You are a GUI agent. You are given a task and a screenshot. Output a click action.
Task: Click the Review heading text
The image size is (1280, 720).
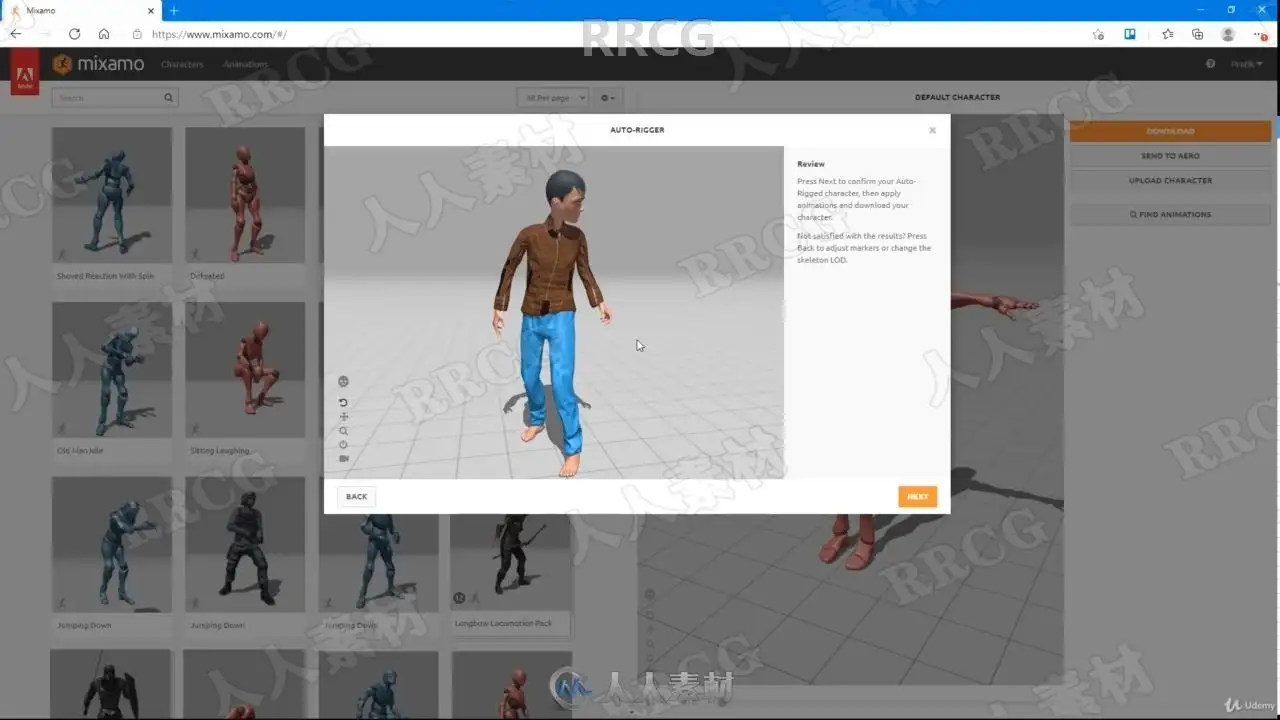tap(811, 164)
